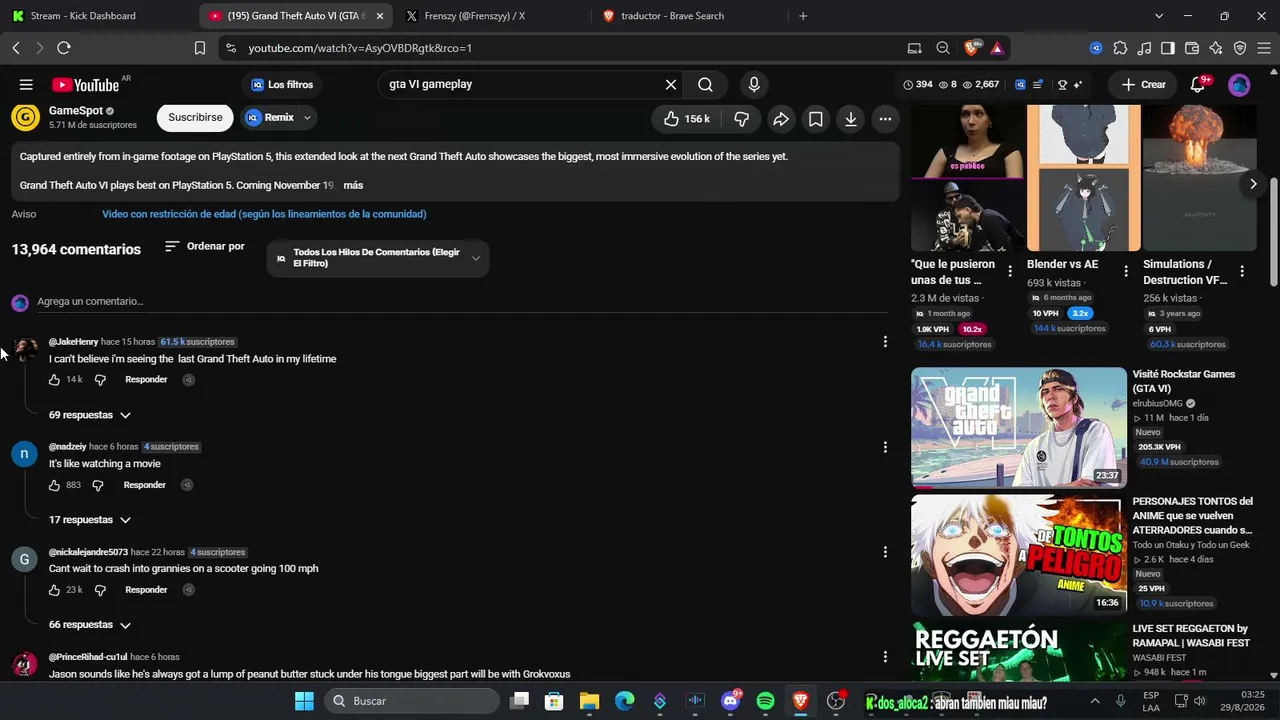Share the video with the arrow icon
The height and width of the screenshot is (720, 1280).
(x=781, y=119)
